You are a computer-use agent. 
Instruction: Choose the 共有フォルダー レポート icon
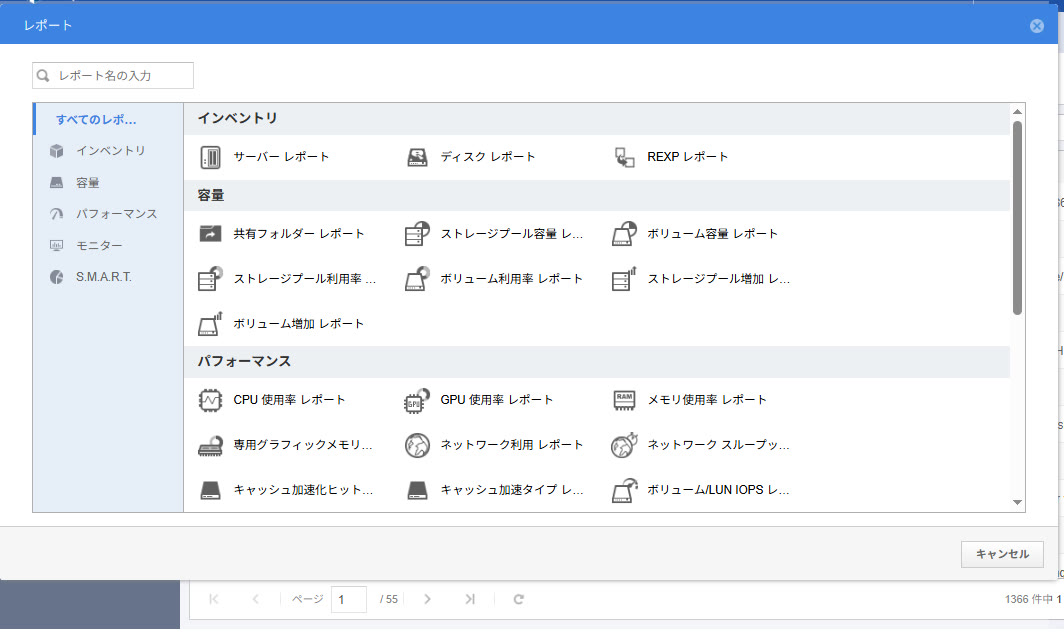pos(210,234)
